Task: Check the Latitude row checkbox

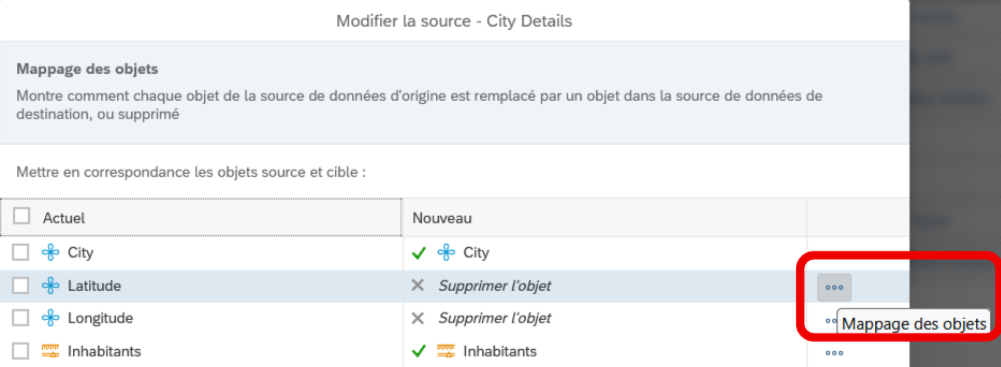Action: (x=20, y=286)
